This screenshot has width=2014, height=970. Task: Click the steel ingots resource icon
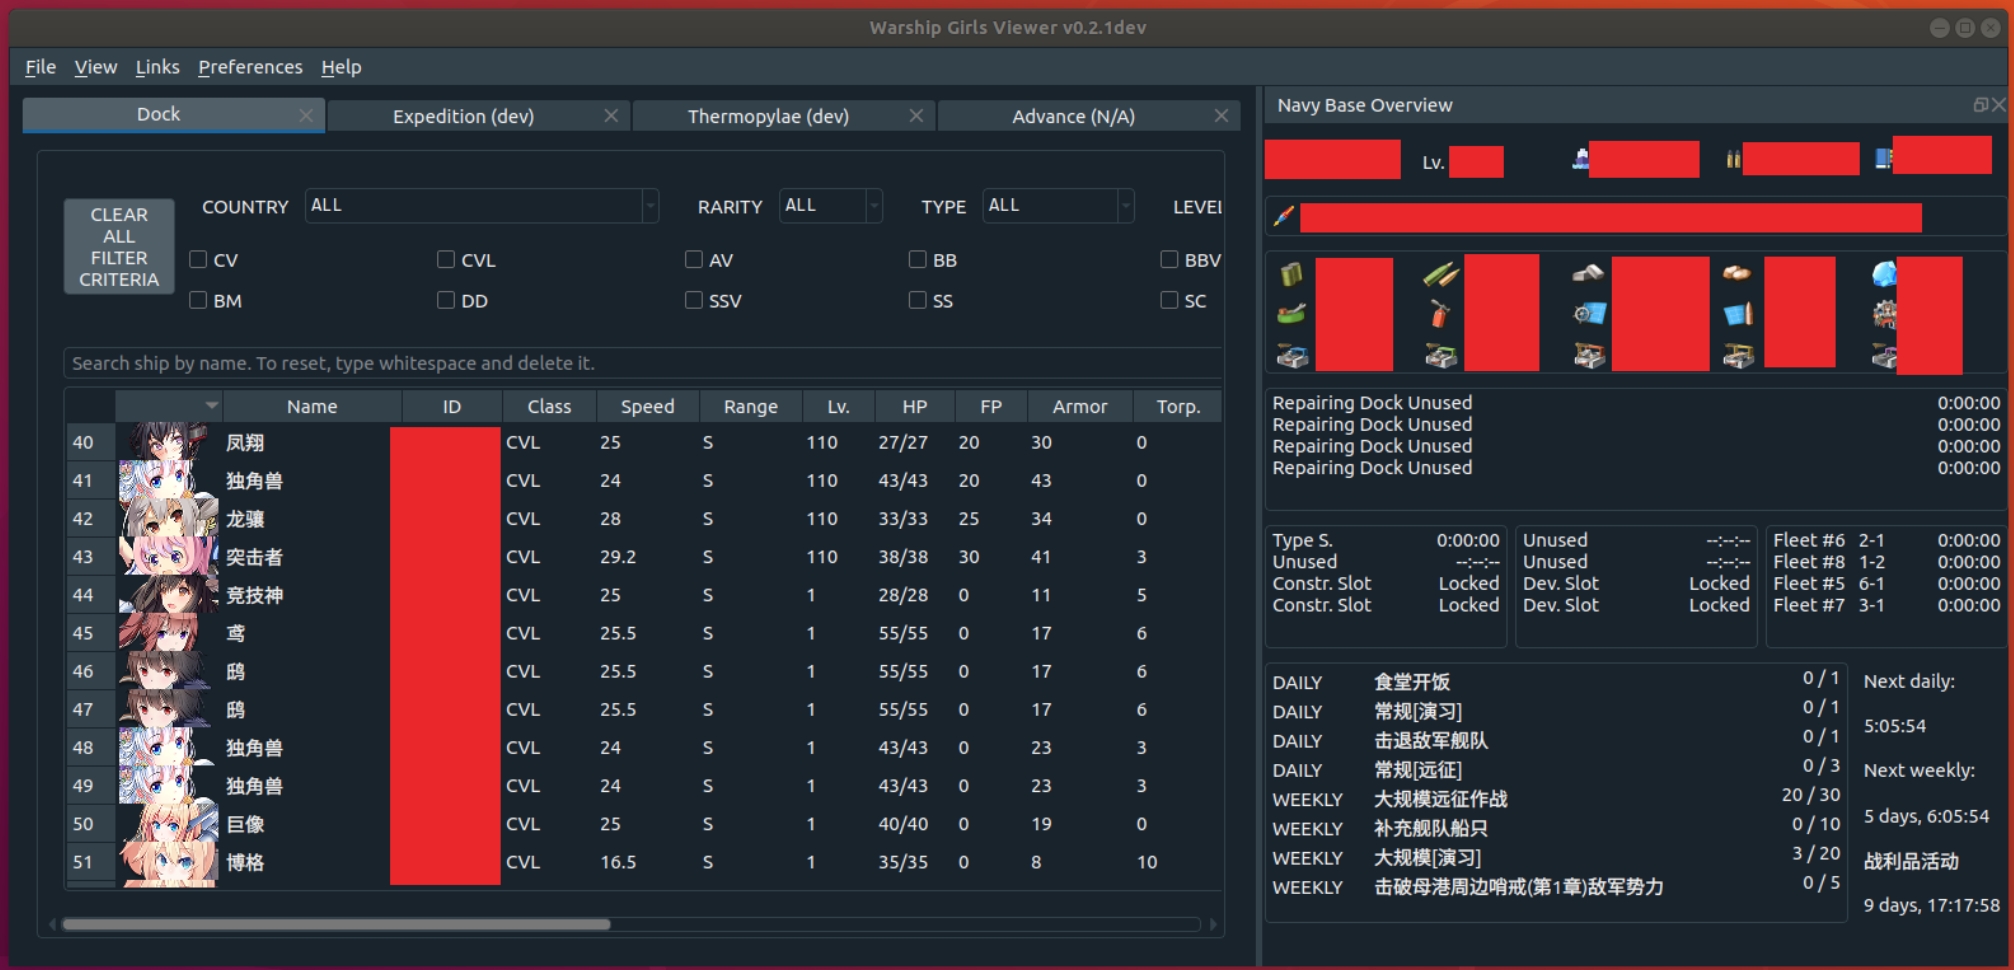pyautogui.click(x=1588, y=273)
